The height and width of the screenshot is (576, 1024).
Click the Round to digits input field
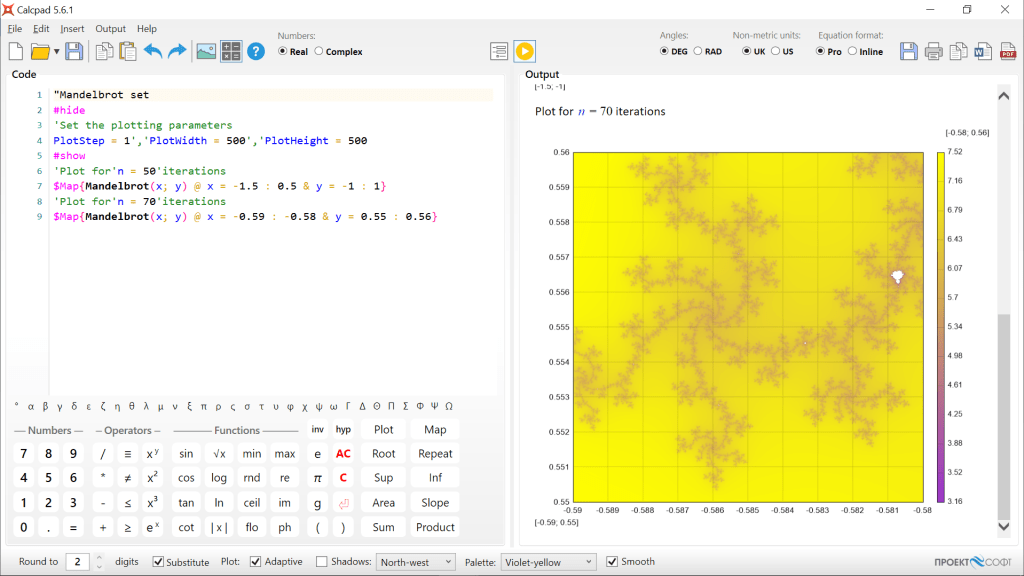coord(77,562)
